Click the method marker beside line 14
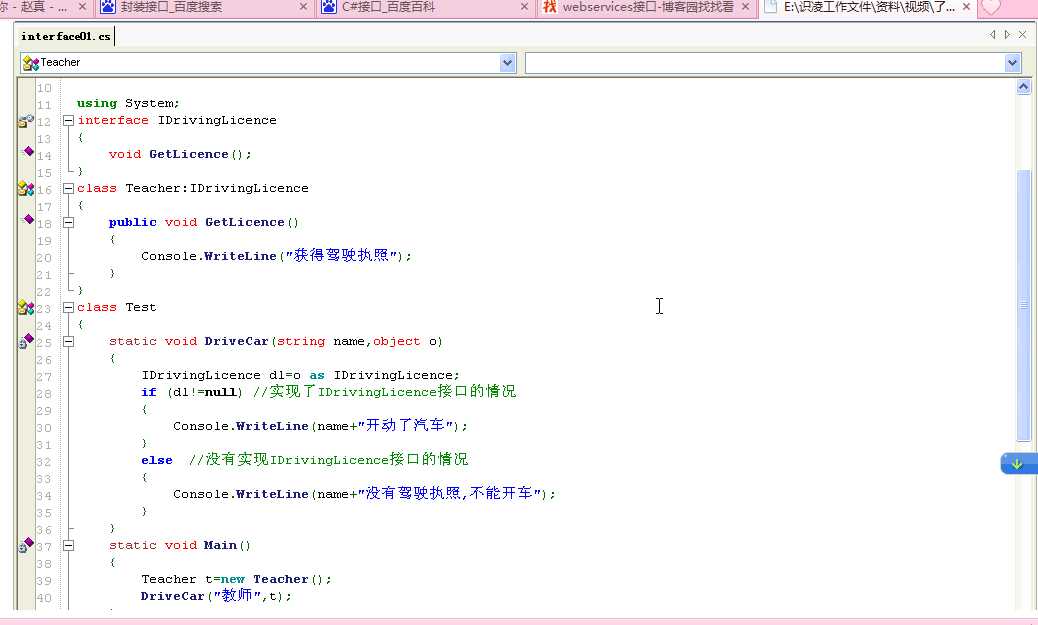This screenshot has width=1038, height=625. pos(28,152)
